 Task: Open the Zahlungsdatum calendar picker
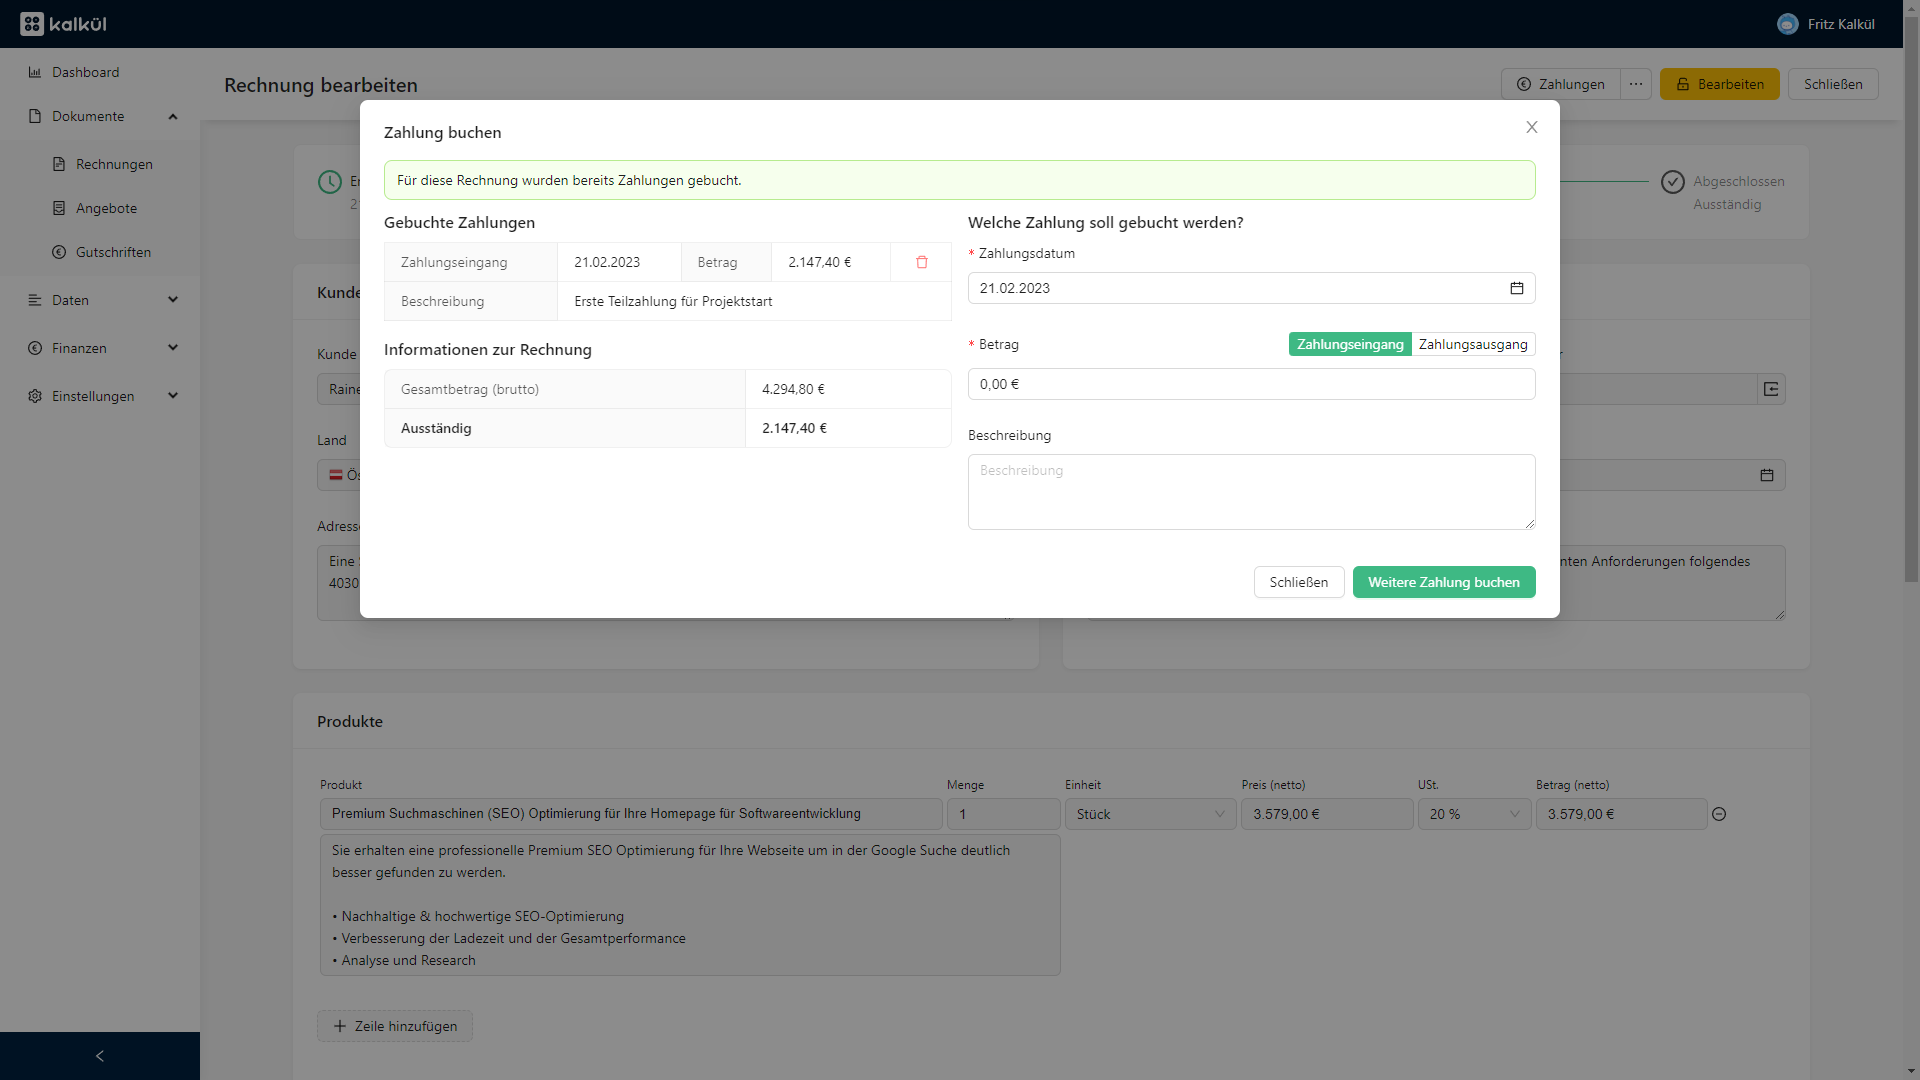[x=1516, y=288]
